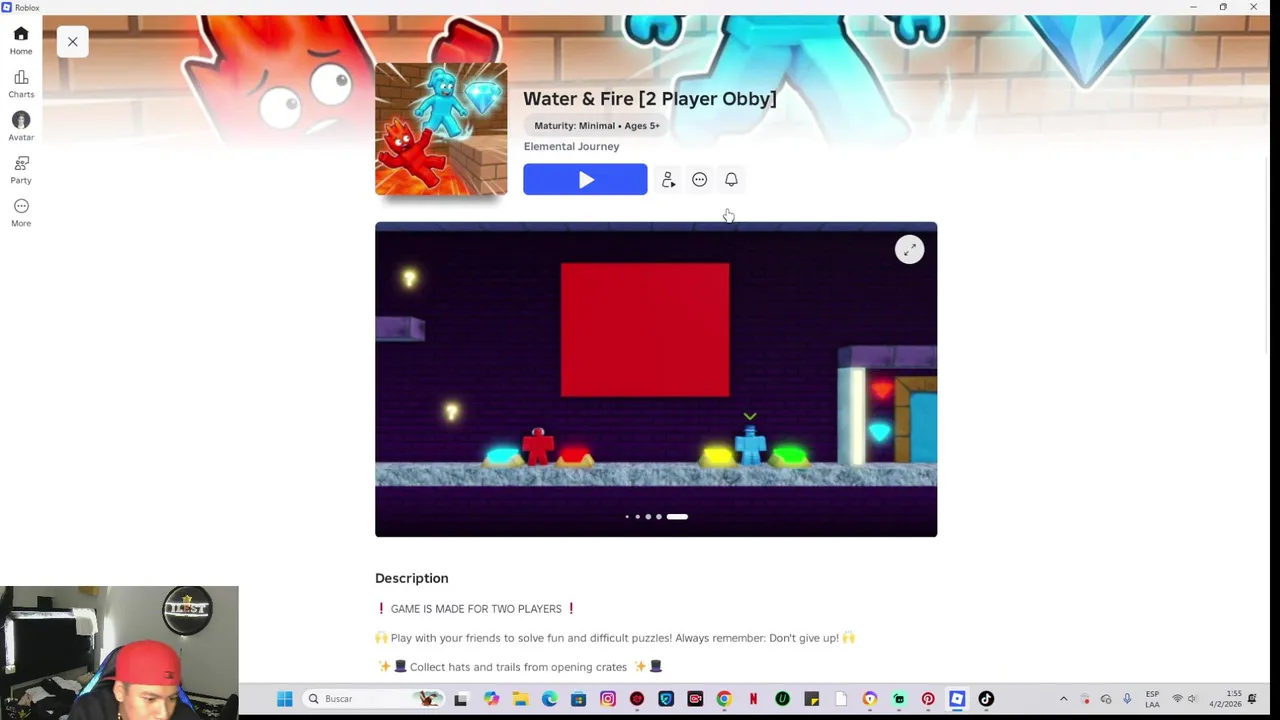Open File Explorer from the taskbar
The width and height of the screenshot is (1280, 720).
pyautogui.click(x=520, y=699)
